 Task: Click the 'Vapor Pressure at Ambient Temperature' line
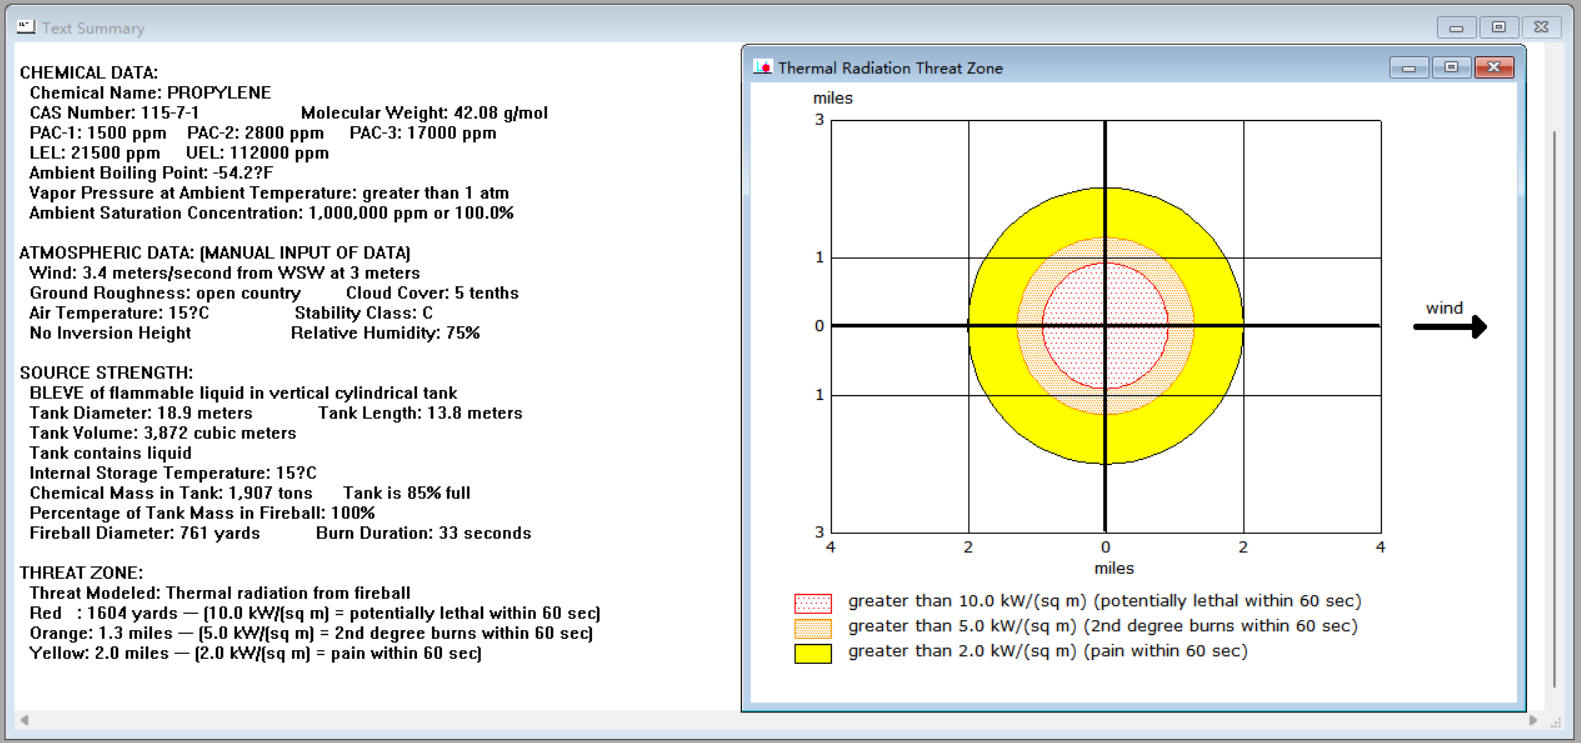click(269, 193)
